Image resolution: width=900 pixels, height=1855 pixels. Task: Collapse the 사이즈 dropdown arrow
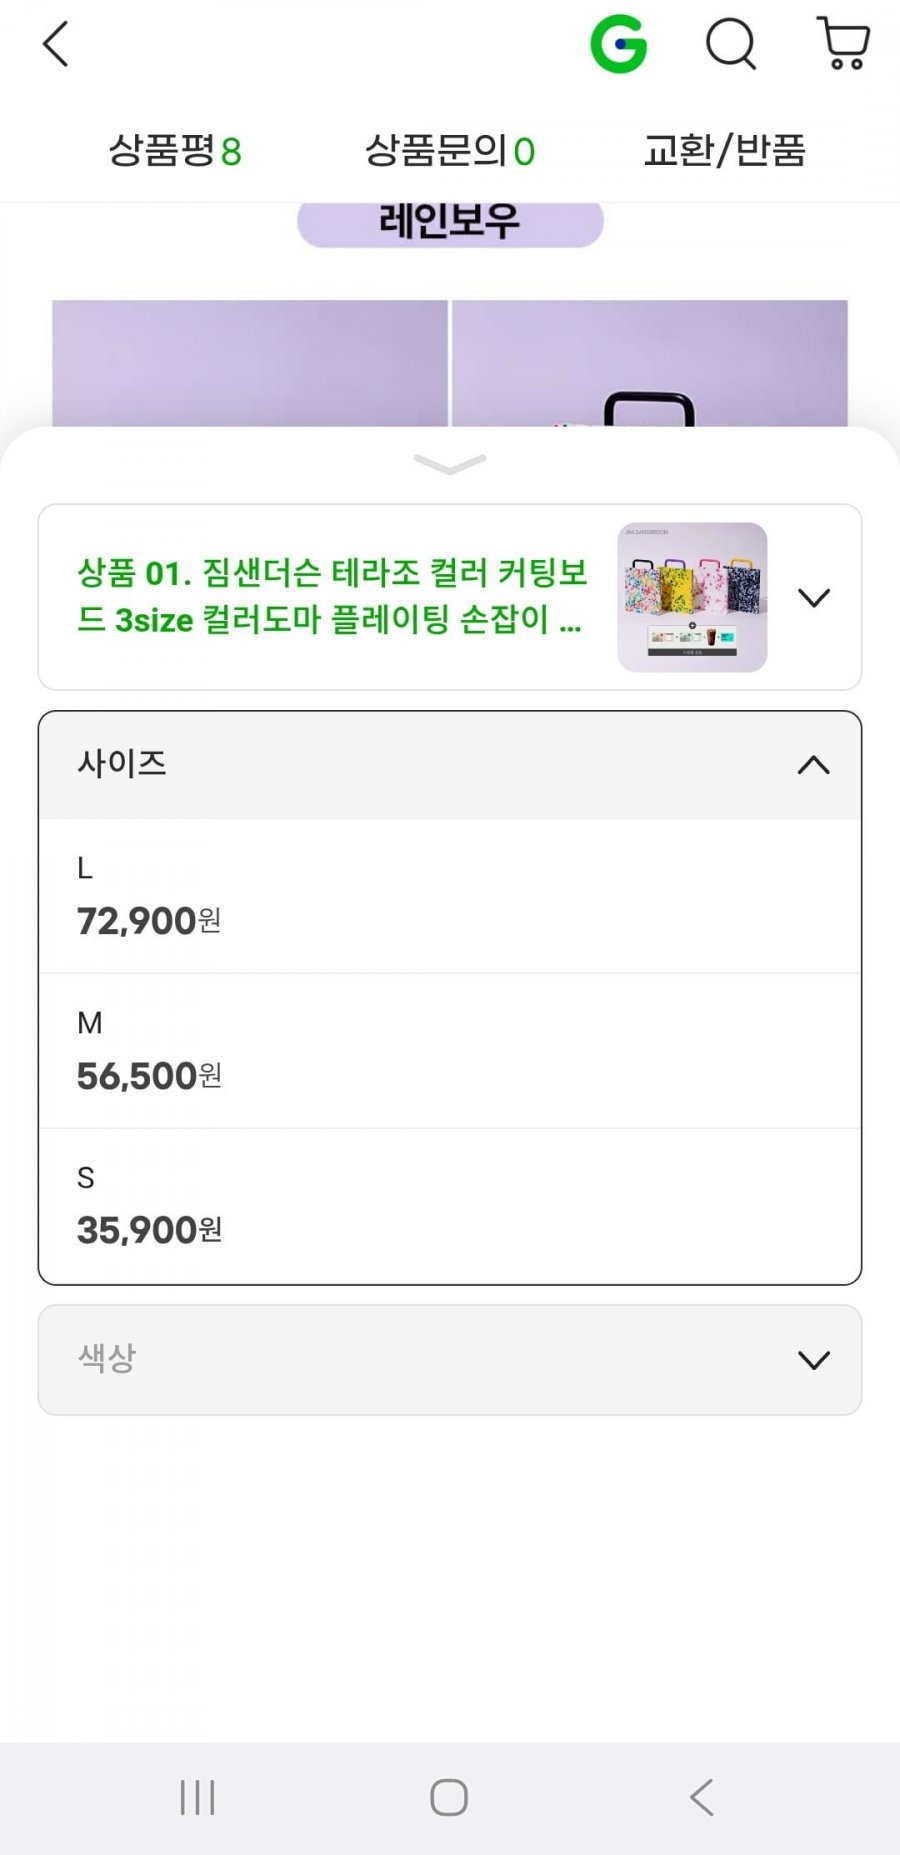pos(814,765)
